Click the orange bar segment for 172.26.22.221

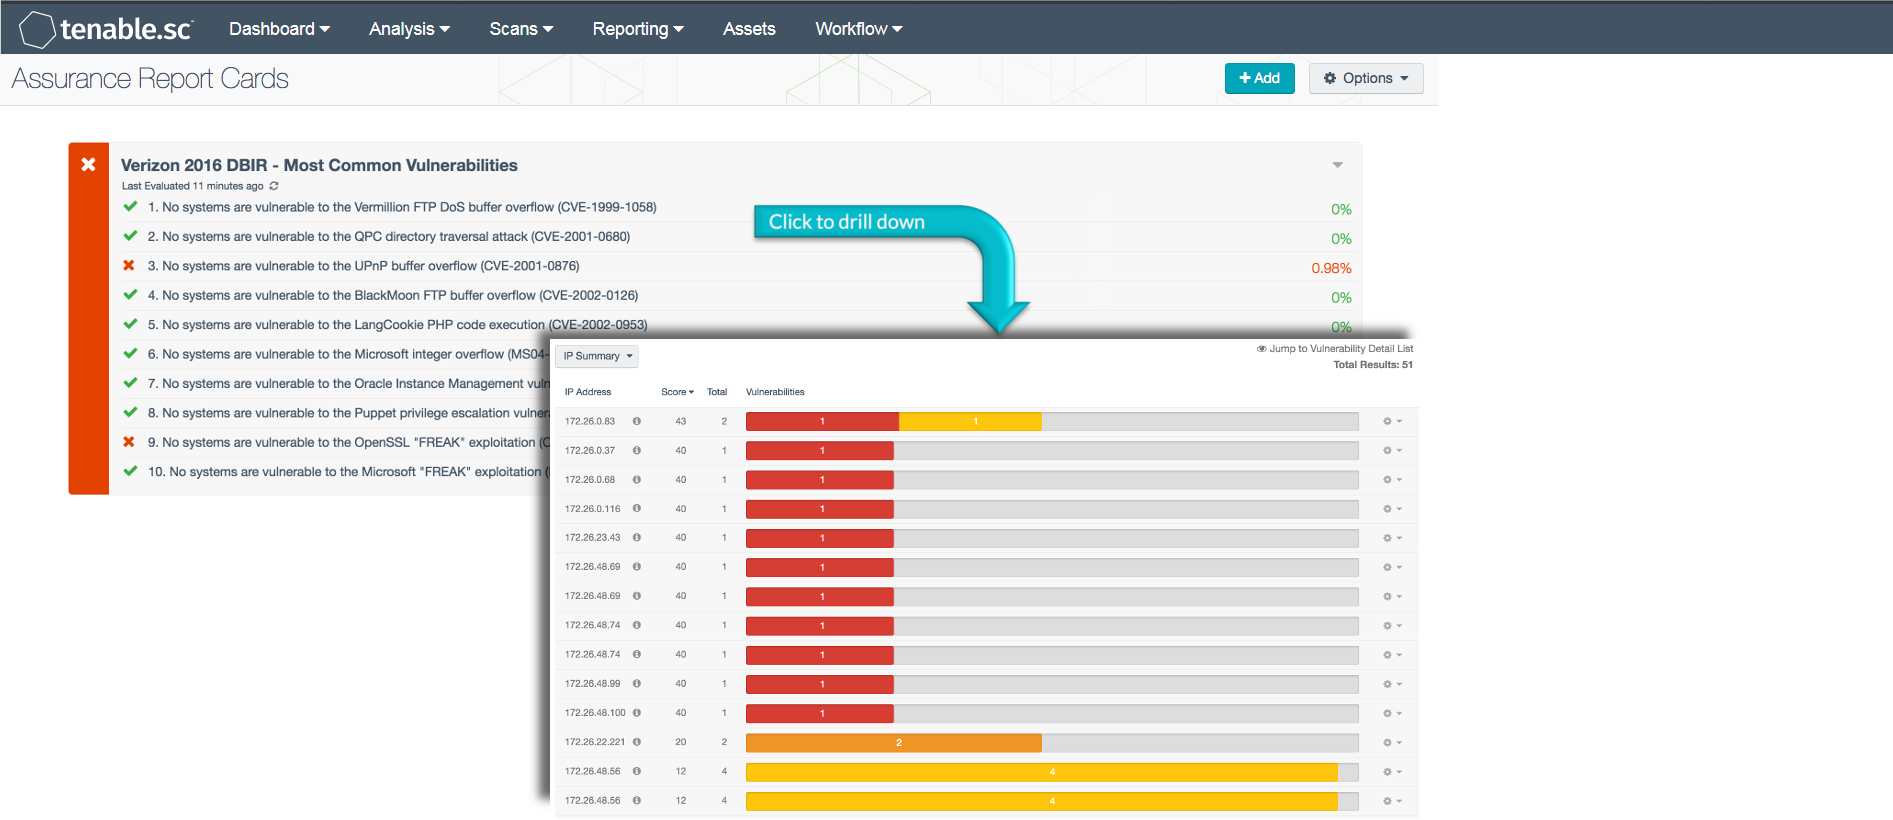pyautogui.click(x=893, y=743)
